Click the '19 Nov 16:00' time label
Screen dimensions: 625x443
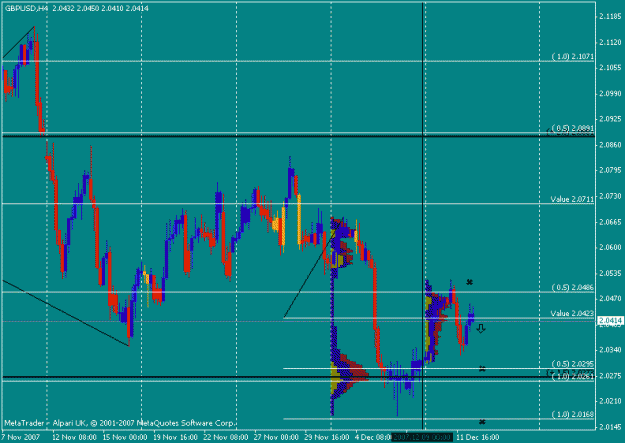pyautogui.click(x=176, y=437)
